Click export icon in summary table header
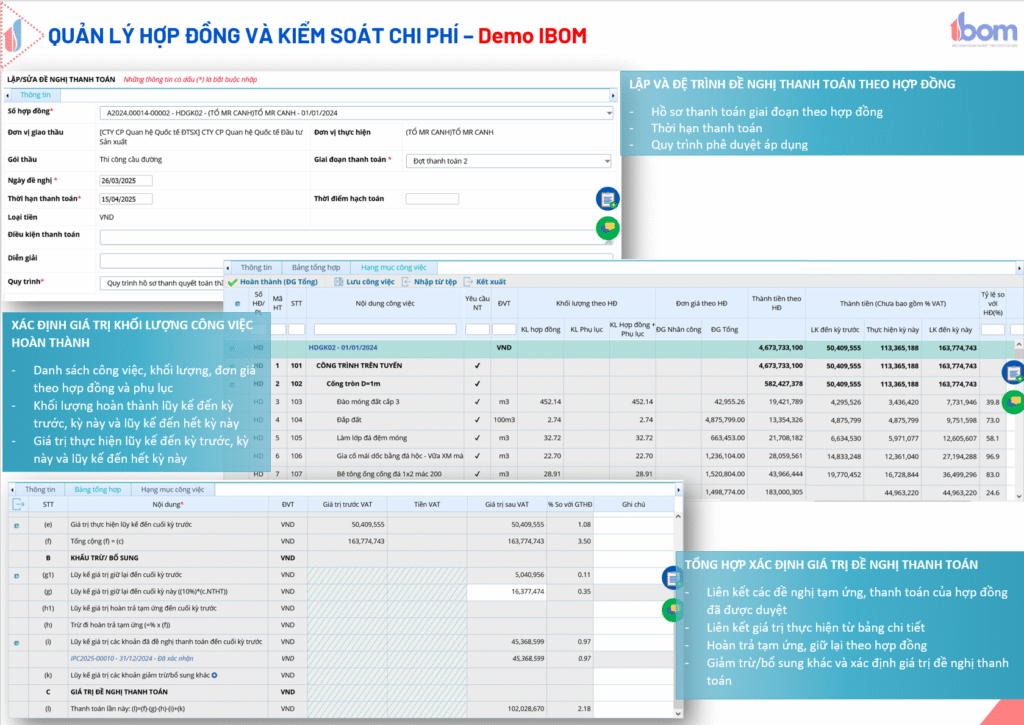Viewport: 1024px width, 725px height. click(18, 505)
